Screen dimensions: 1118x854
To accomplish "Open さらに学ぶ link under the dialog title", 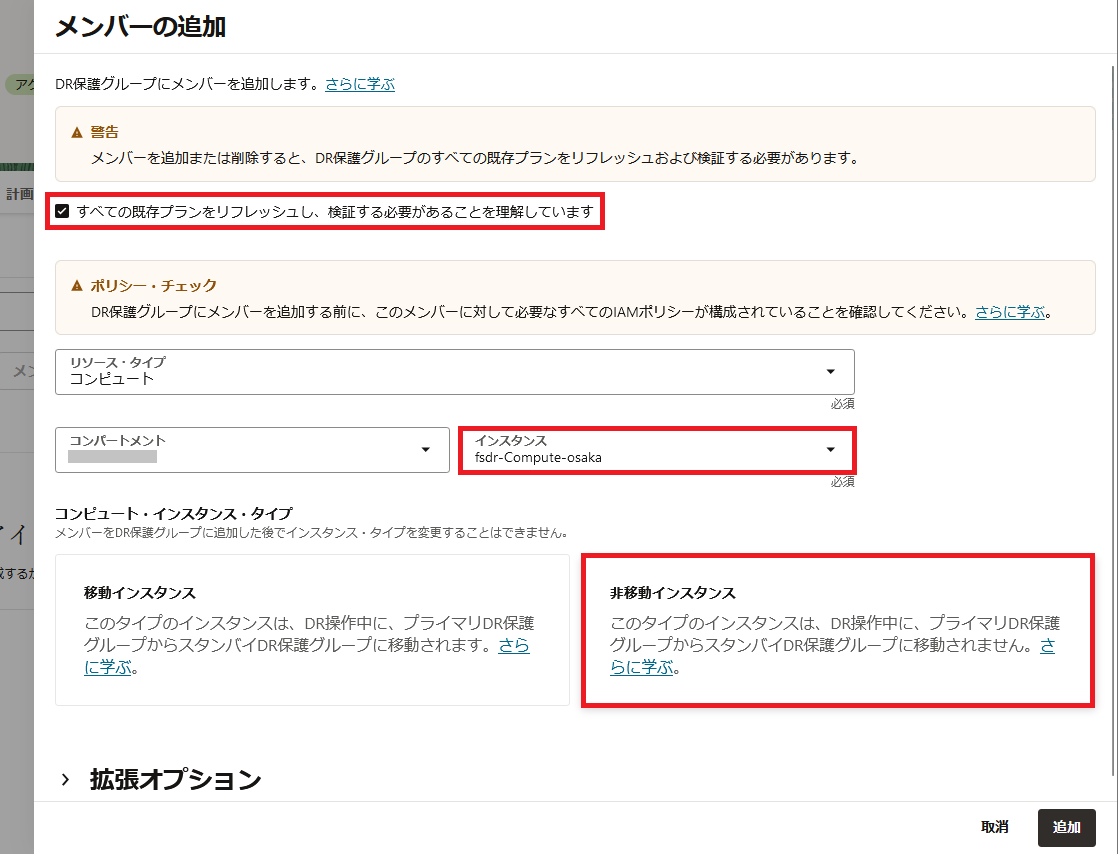I will tap(360, 84).
